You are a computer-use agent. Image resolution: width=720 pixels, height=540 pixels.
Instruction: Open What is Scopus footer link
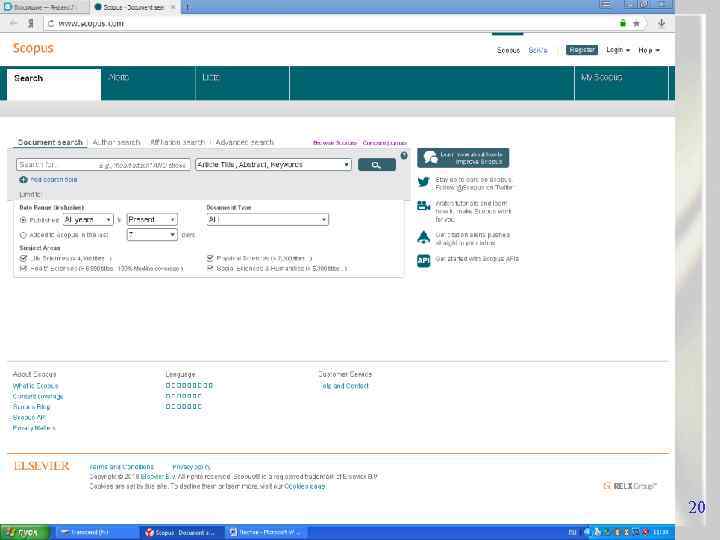(x=35, y=386)
